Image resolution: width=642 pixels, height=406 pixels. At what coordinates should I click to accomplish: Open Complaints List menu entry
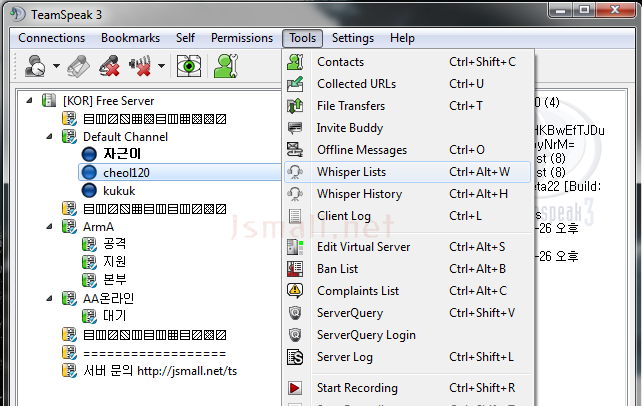(407, 291)
